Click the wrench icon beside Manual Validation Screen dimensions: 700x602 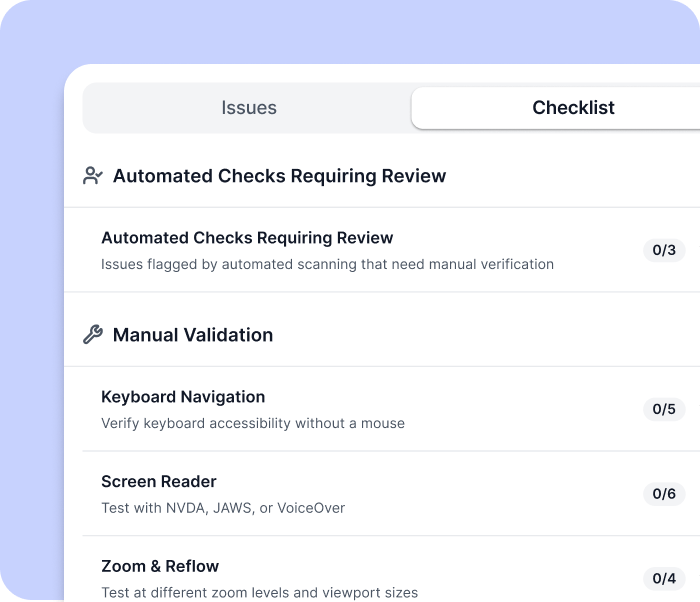(x=93, y=335)
